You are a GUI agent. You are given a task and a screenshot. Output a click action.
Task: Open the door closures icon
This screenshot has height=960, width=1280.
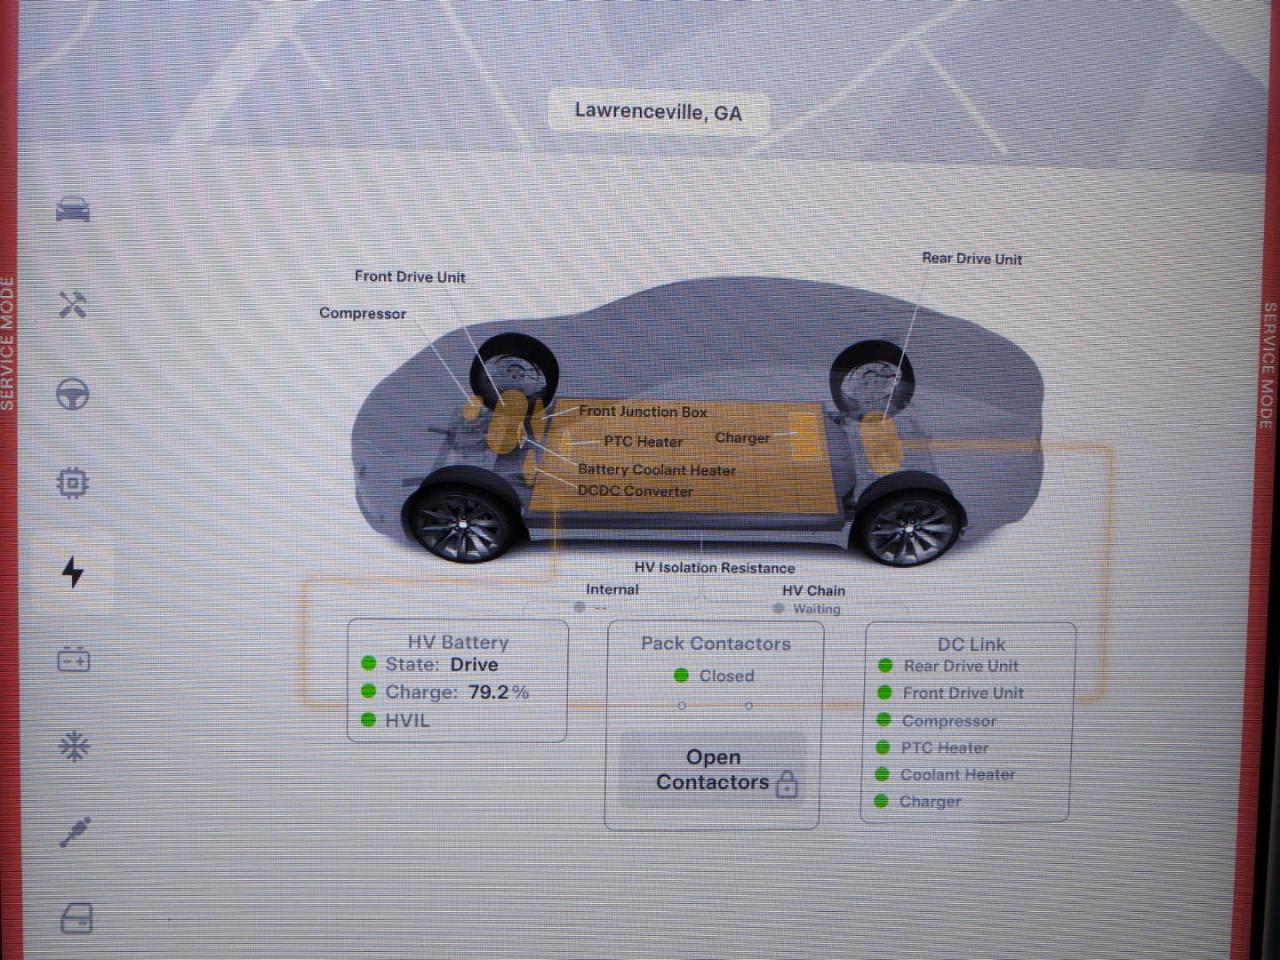click(x=76, y=918)
